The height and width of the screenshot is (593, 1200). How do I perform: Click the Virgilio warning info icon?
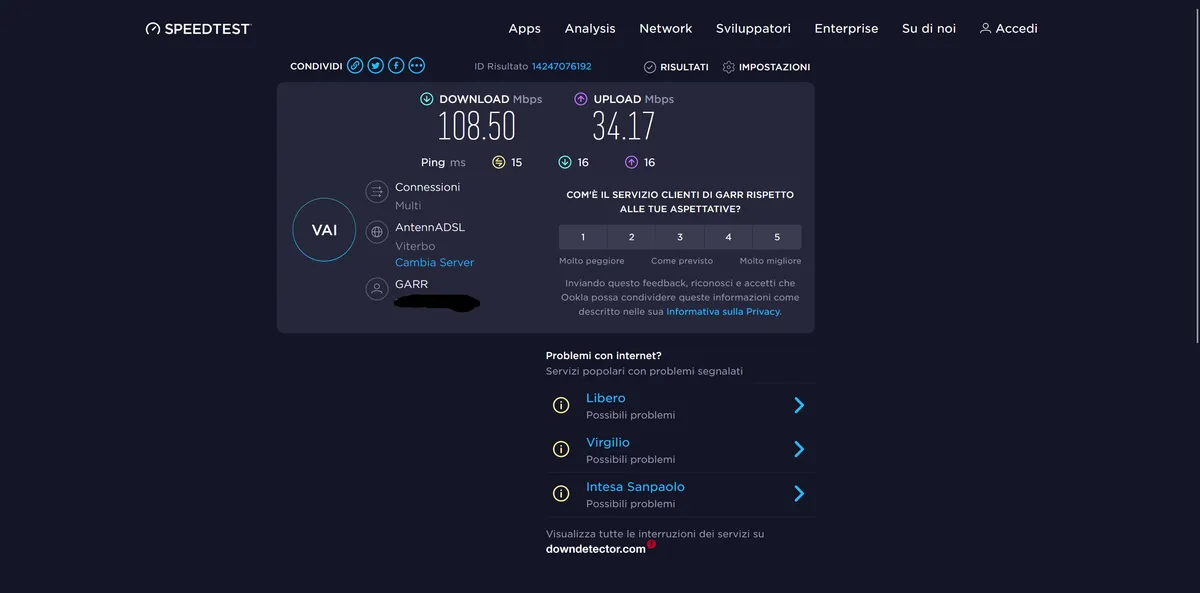click(x=561, y=450)
